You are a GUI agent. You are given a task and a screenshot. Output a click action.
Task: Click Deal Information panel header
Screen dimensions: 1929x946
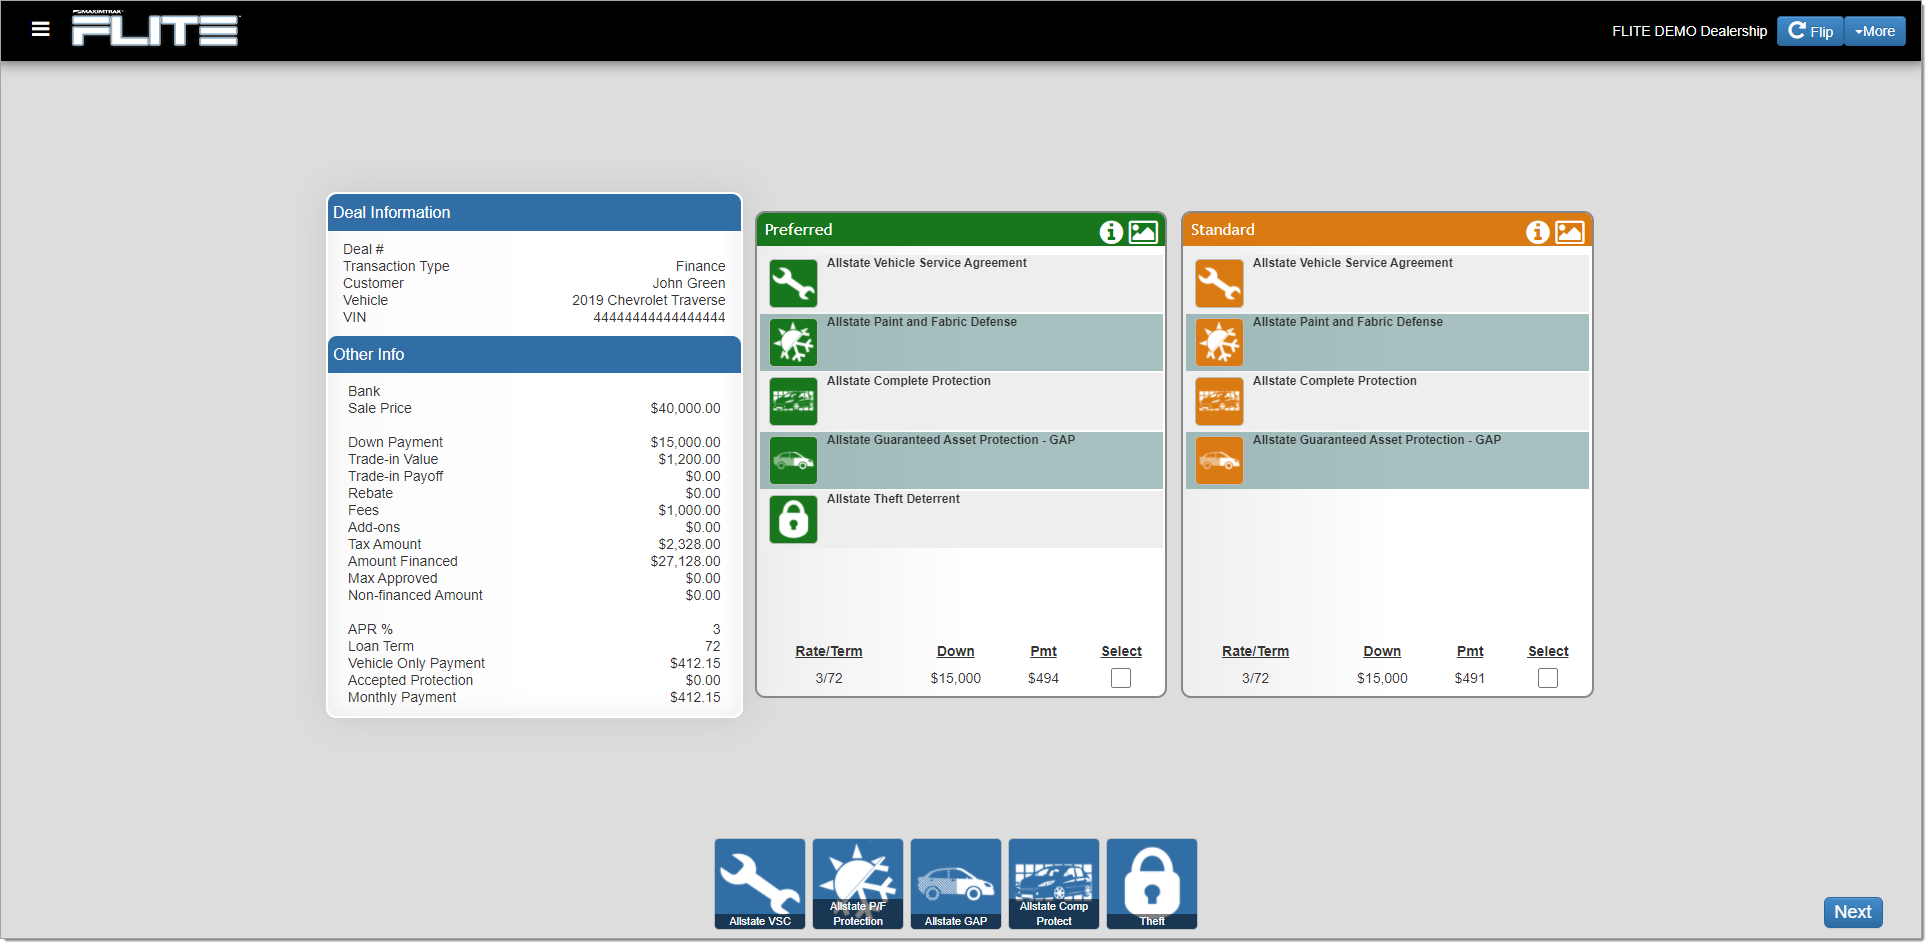[x=534, y=213]
